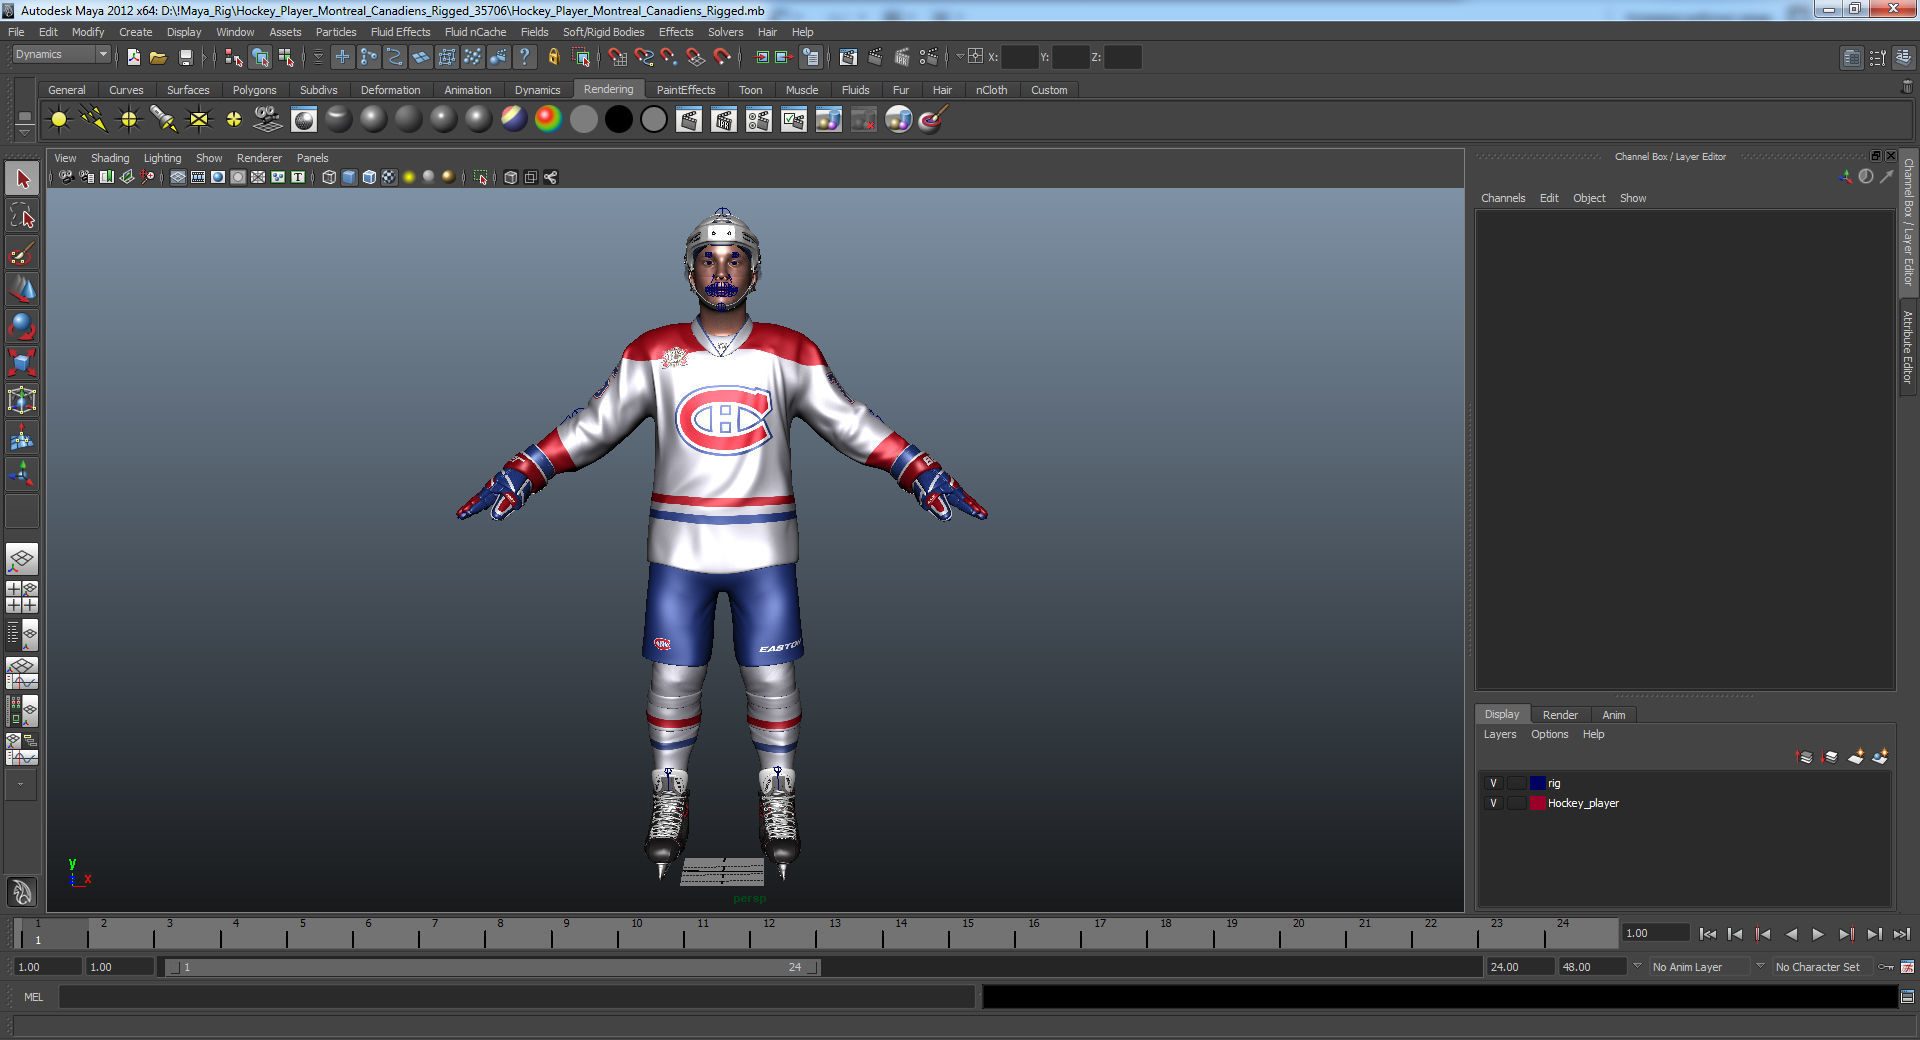Screen dimensions: 1920x1040
Task: Toggle wireframe display in viewport toolbar
Action: pyautogui.click(x=329, y=177)
